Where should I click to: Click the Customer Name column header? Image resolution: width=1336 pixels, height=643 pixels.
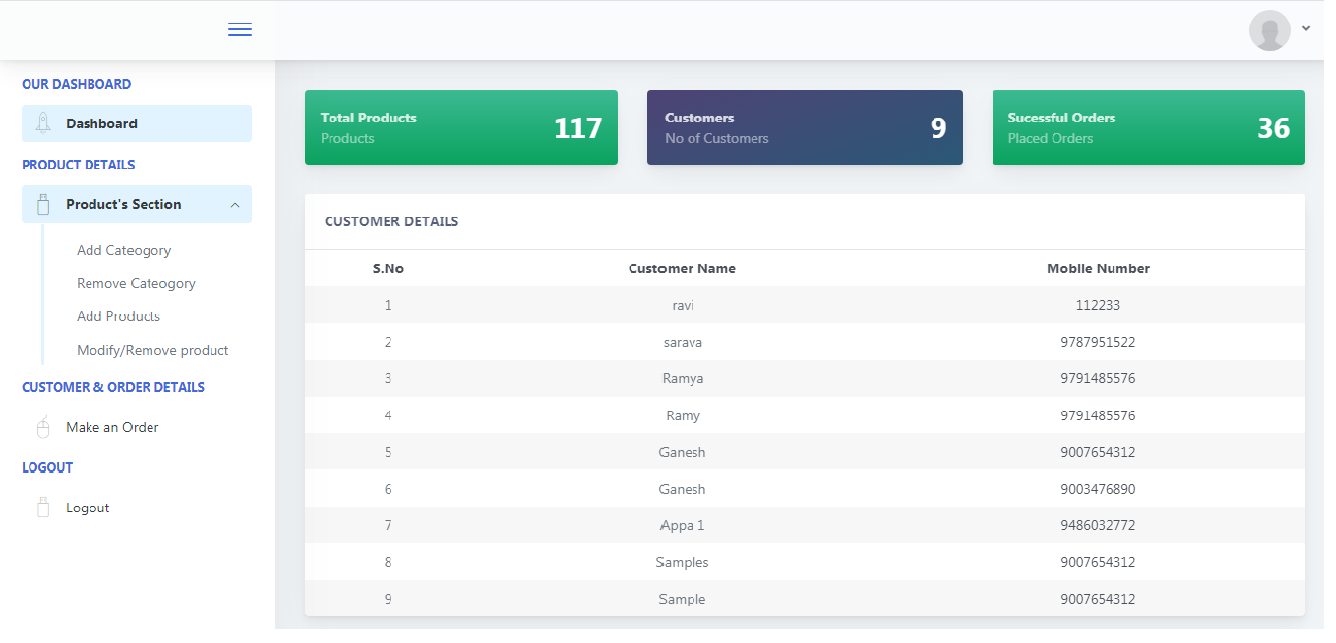[682, 268]
